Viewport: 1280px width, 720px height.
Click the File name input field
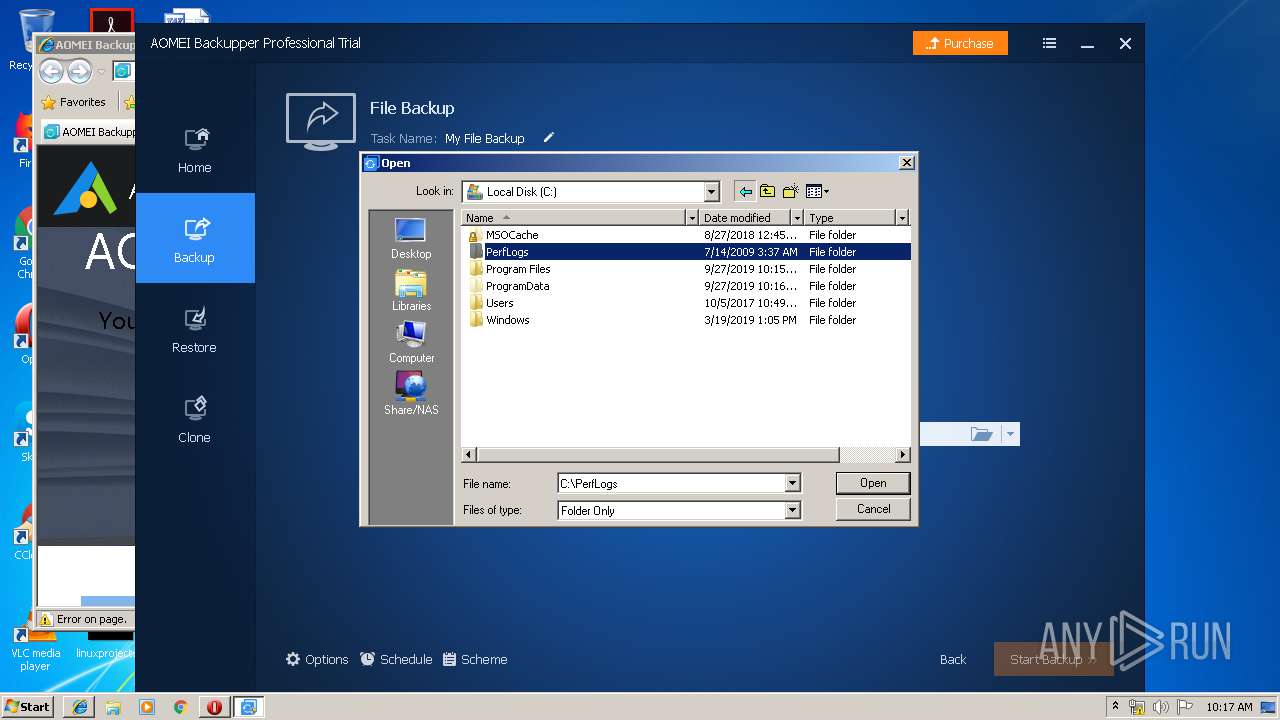tap(671, 483)
